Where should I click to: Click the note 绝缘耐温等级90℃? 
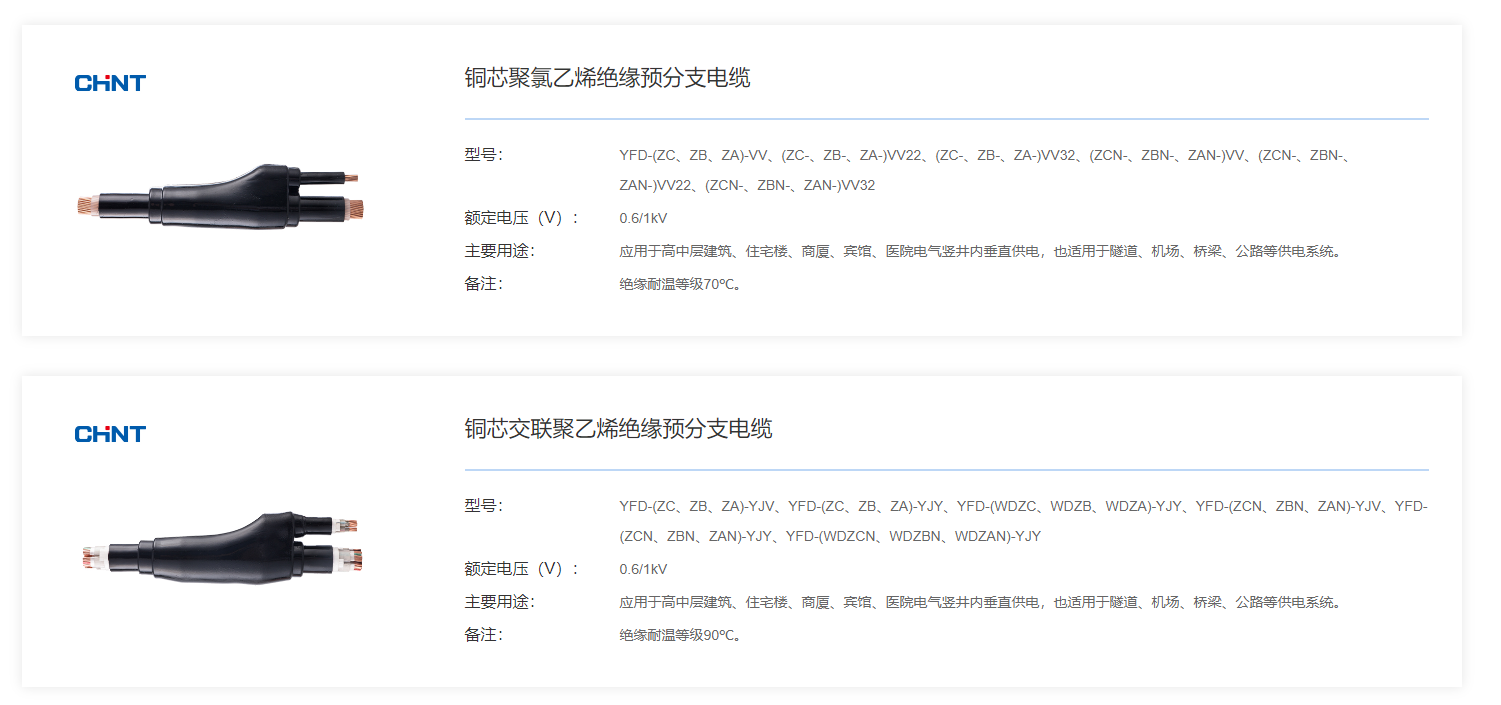[x=681, y=635]
